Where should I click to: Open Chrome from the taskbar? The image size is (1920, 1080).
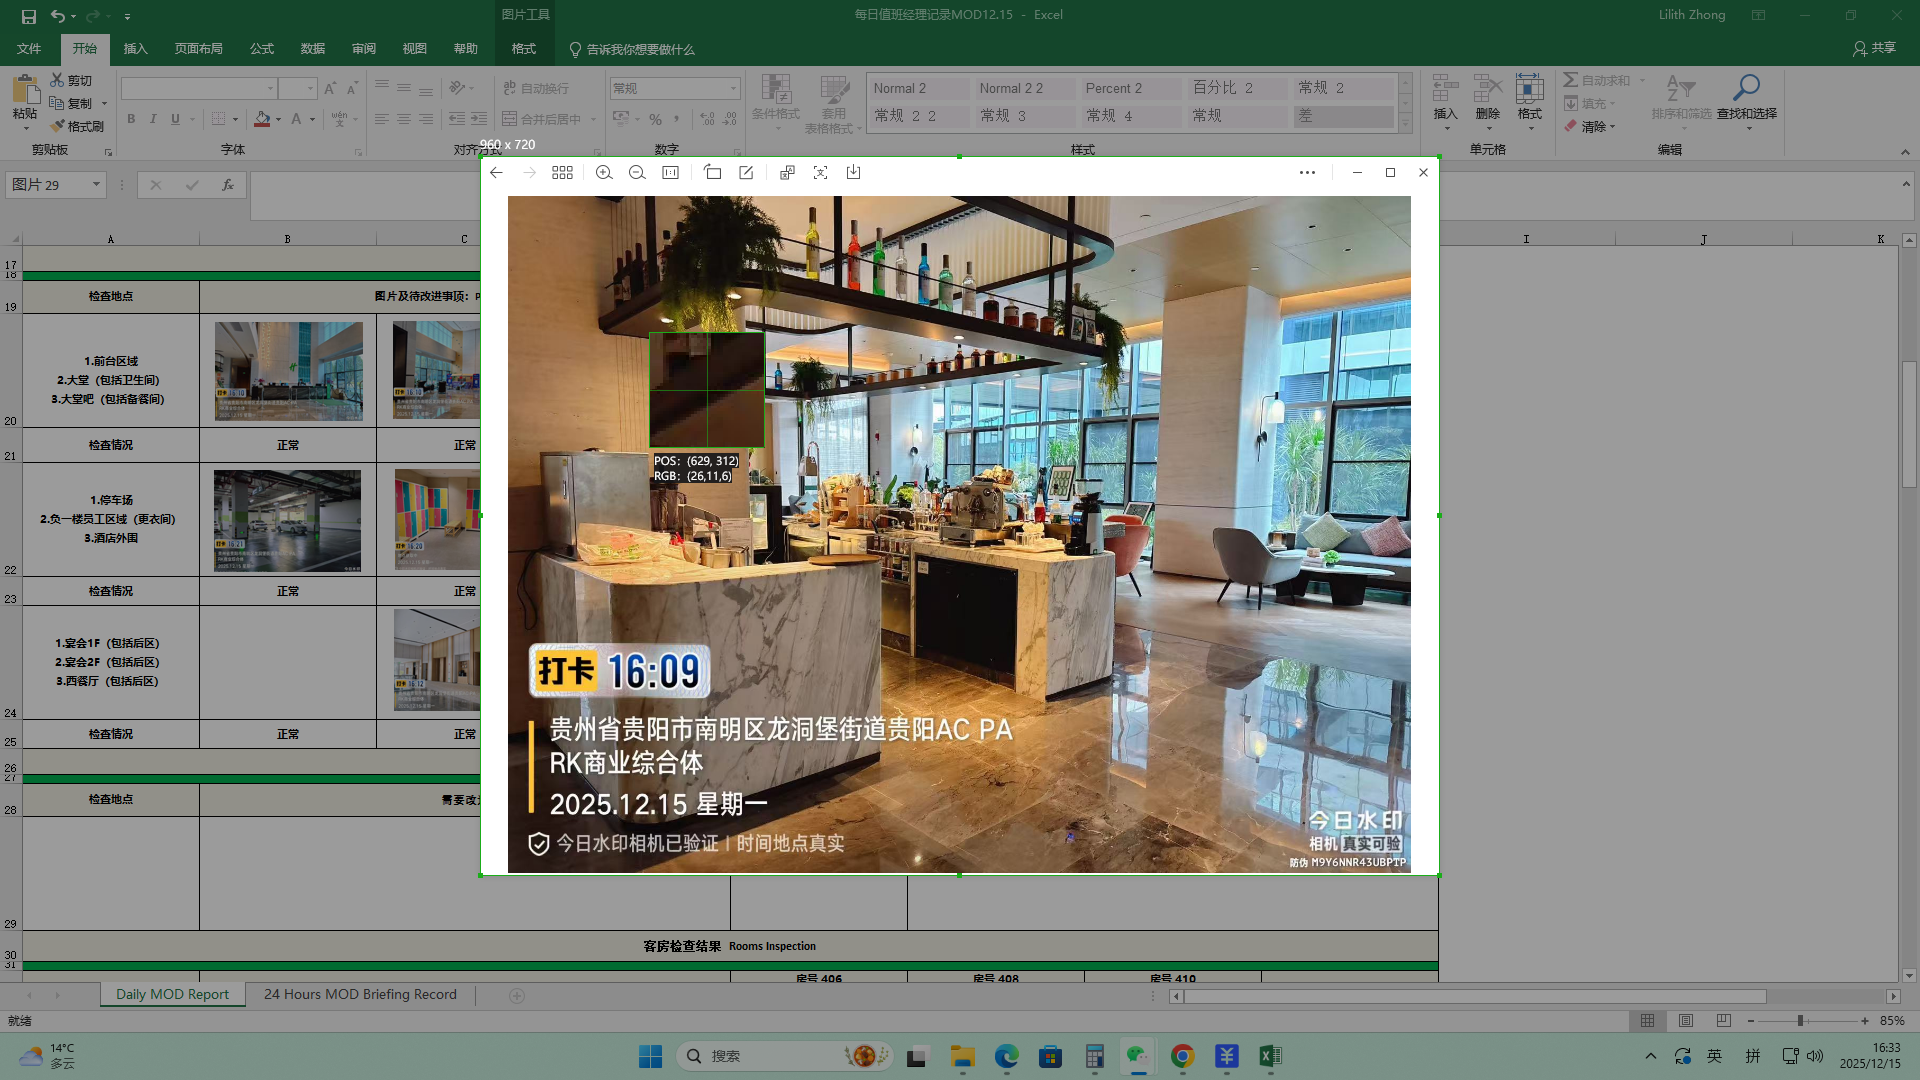pos(1182,1056)
